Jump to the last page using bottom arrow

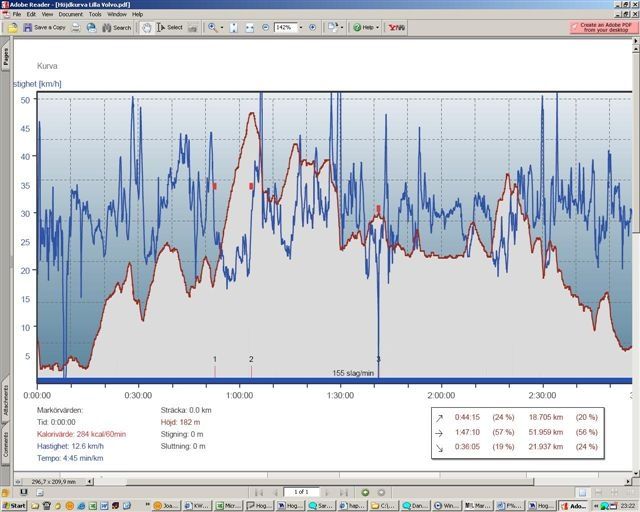(346, 492)
